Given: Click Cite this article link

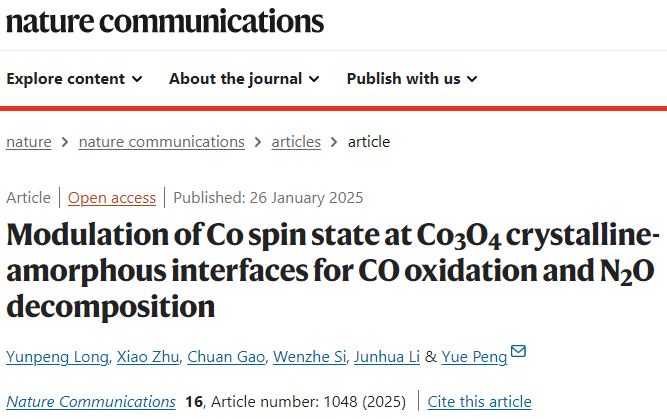Looking at the screenshot, I should pos(479,402).
